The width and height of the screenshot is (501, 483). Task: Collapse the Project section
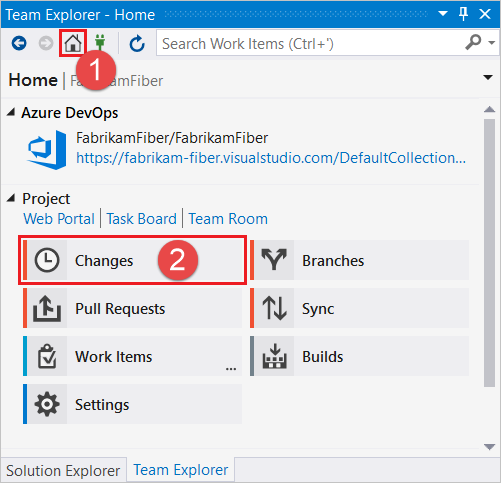point(11,198)
